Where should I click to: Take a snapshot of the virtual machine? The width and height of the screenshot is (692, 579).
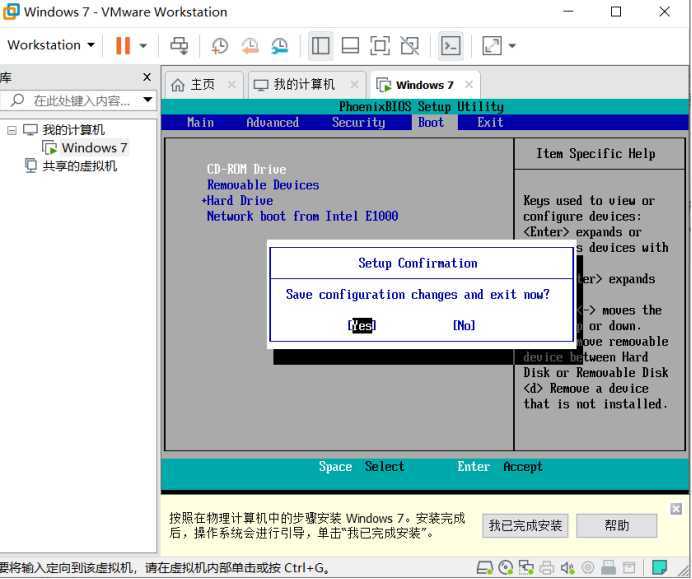pyautogui.click(x=219, y=45)
